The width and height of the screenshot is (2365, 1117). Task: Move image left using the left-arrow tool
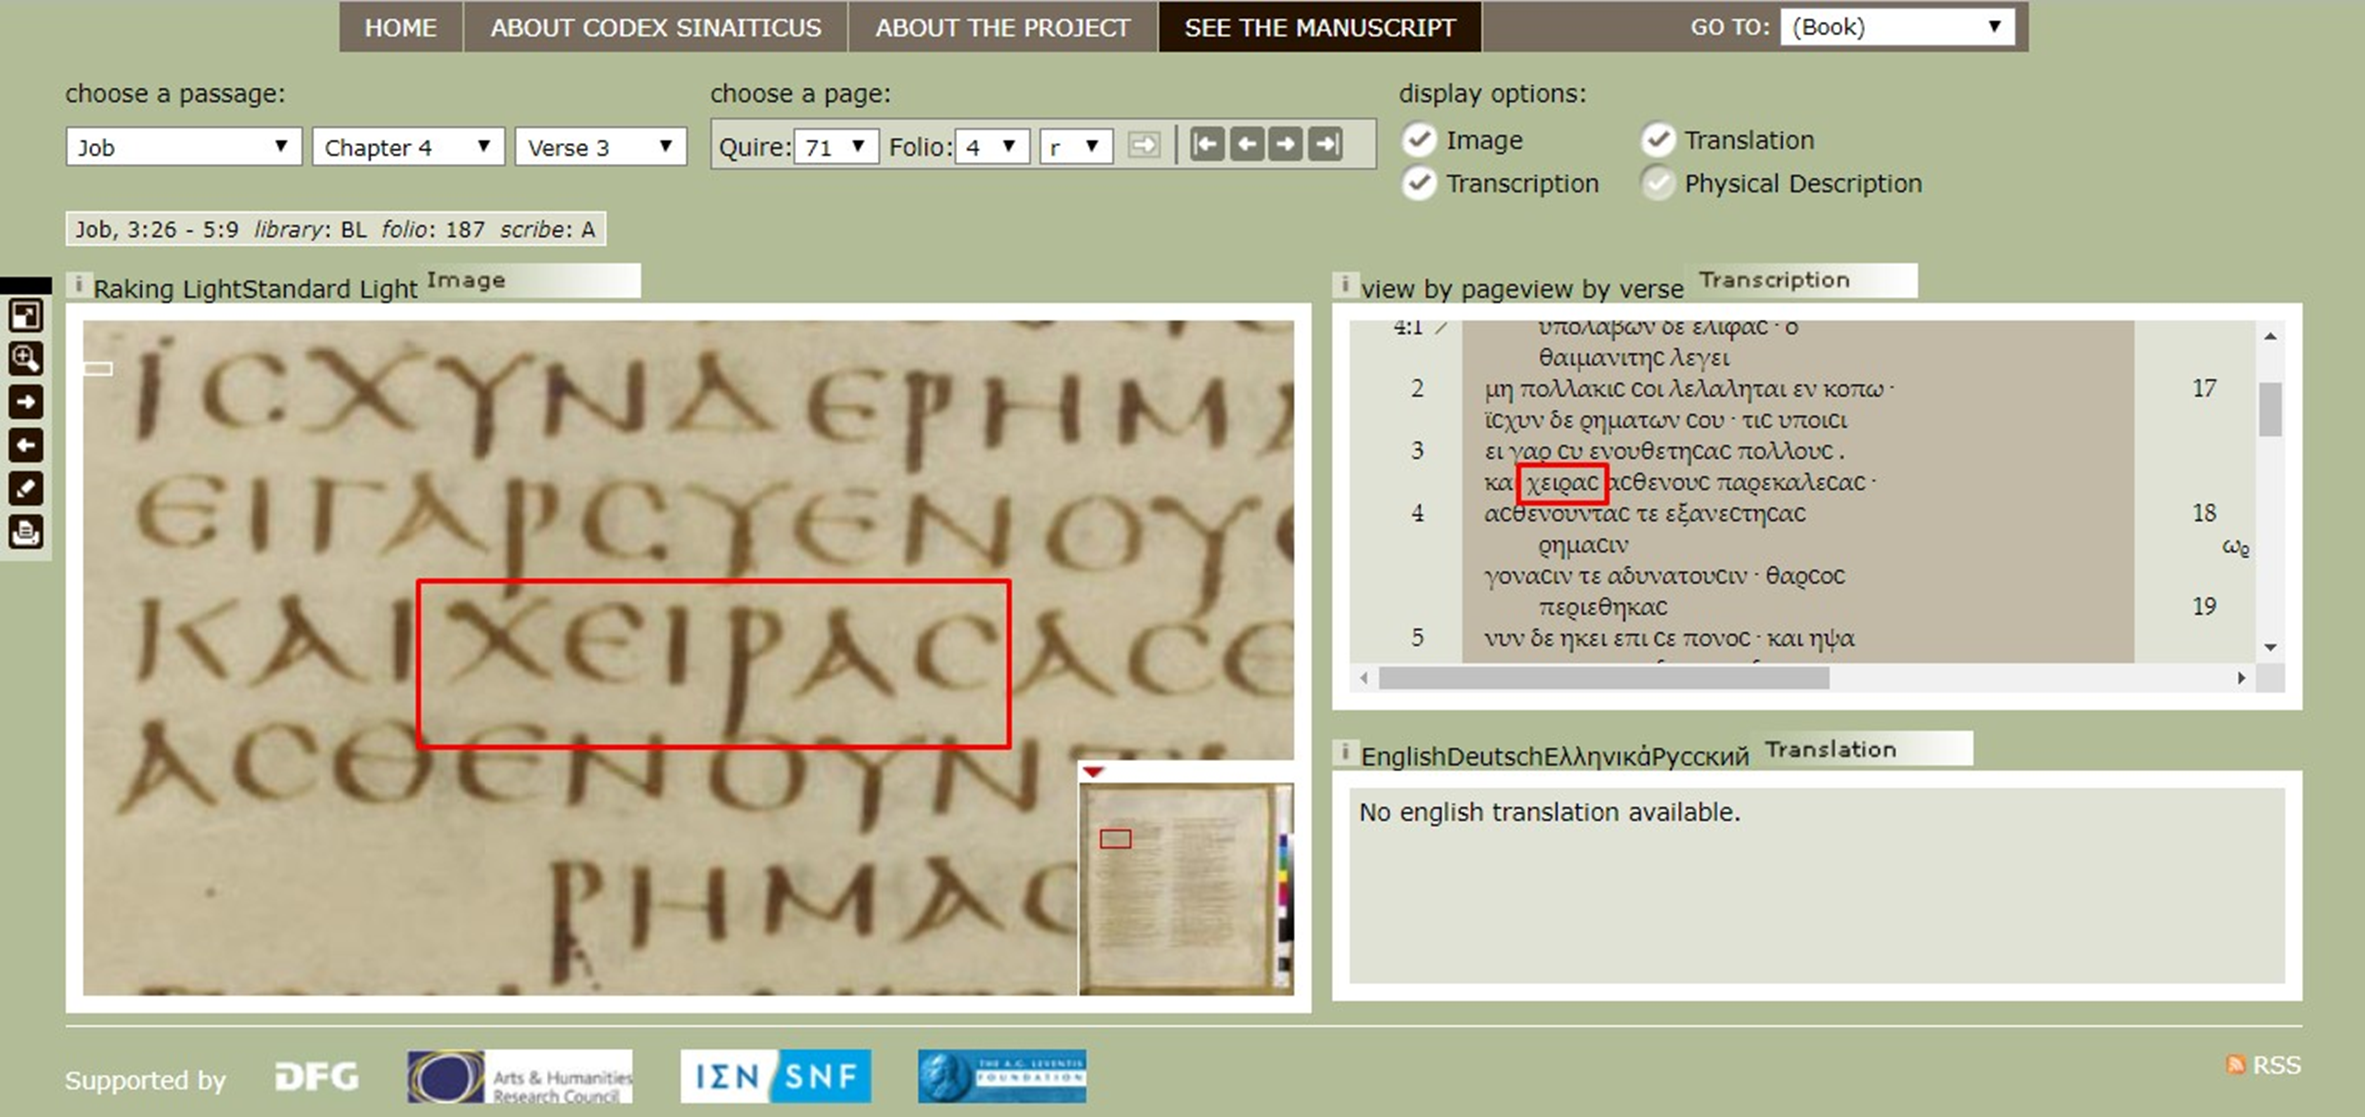(25, 445)
